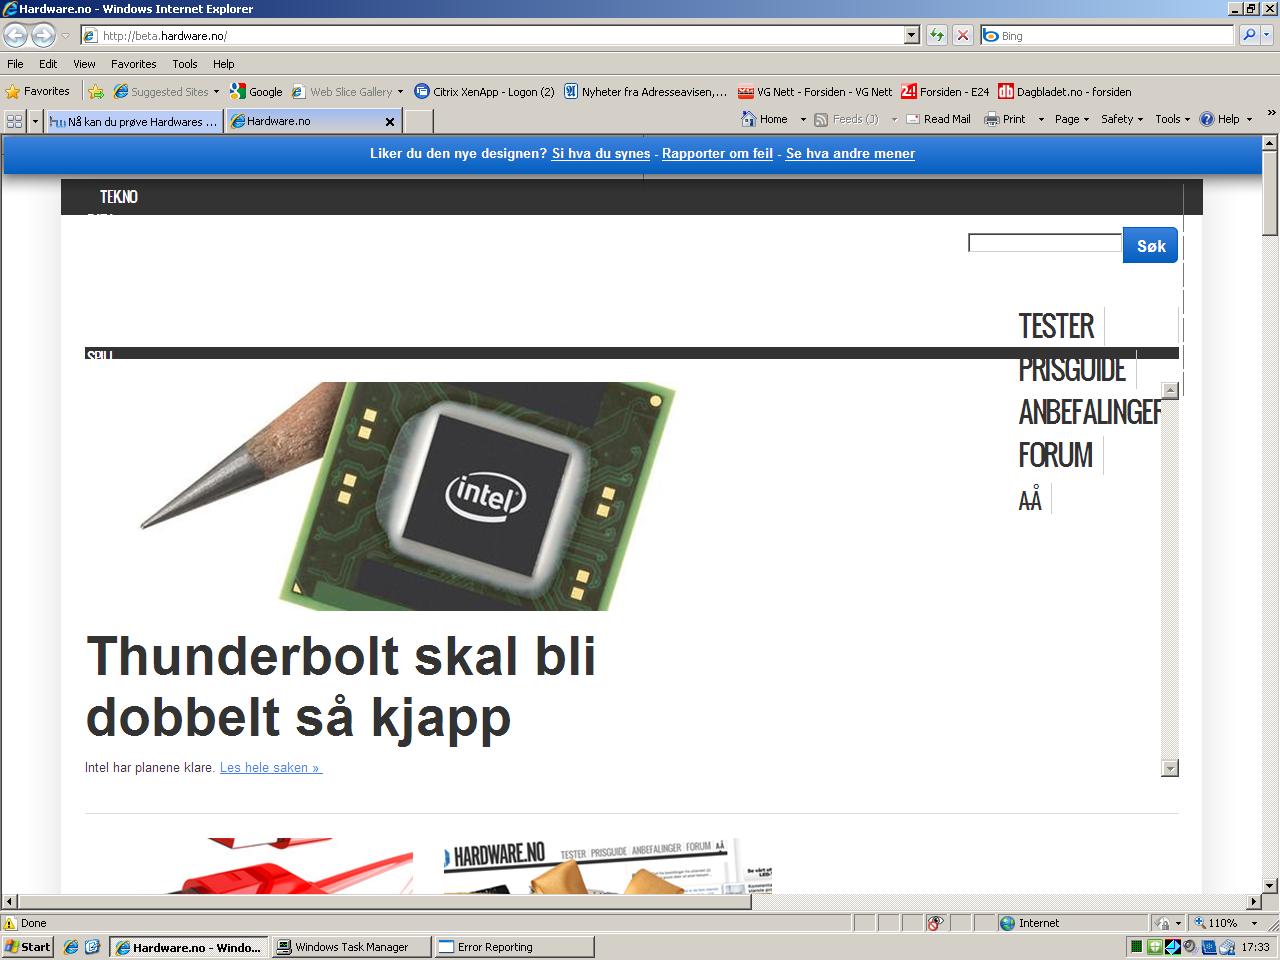1280x960 pixels.
Task: Open the search provider dropdown arrow
Action: tap(1268, 35)
